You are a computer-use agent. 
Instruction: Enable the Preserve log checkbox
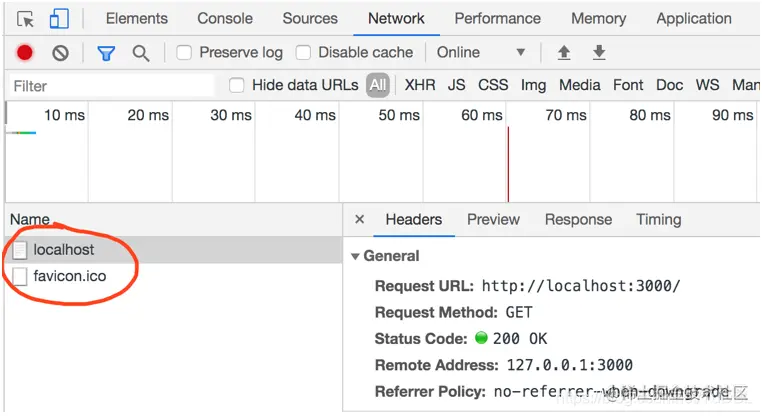pos(184,52)
